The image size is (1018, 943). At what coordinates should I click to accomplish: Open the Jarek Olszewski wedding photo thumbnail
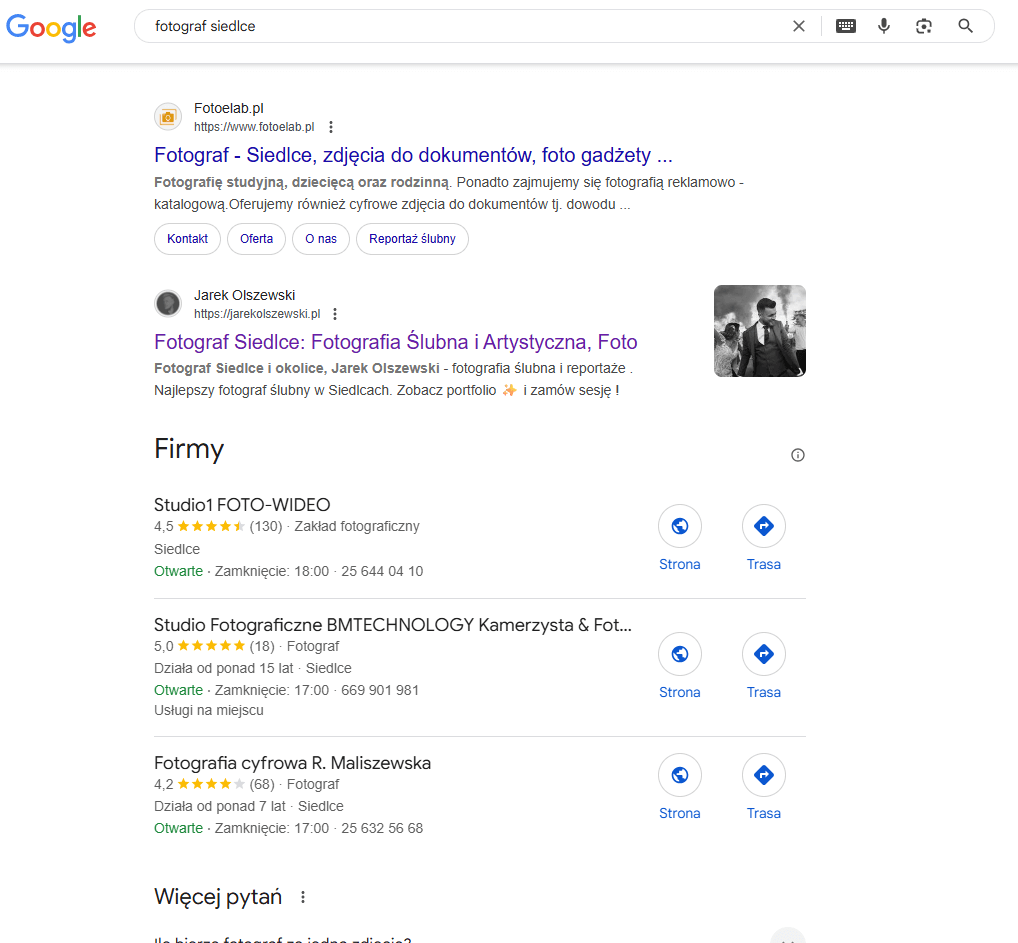point(760,331)
